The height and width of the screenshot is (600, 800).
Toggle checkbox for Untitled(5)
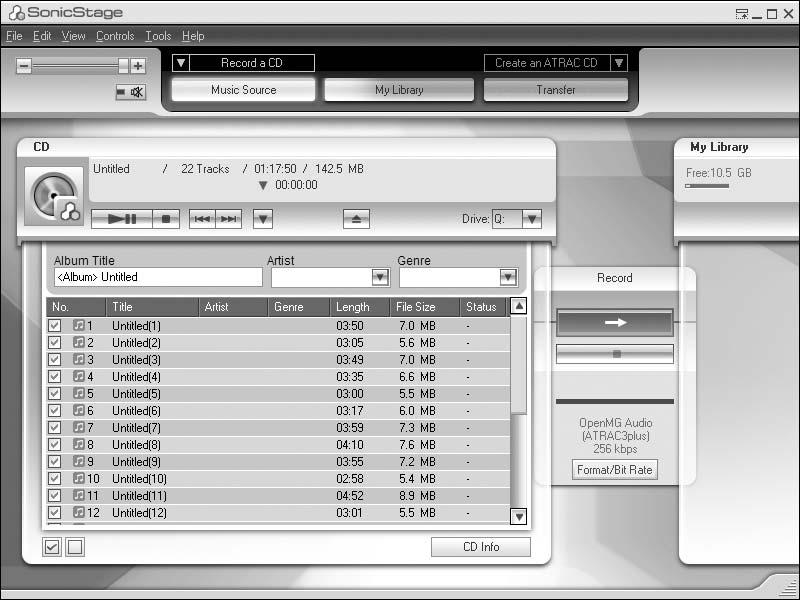tap(55, 393)
